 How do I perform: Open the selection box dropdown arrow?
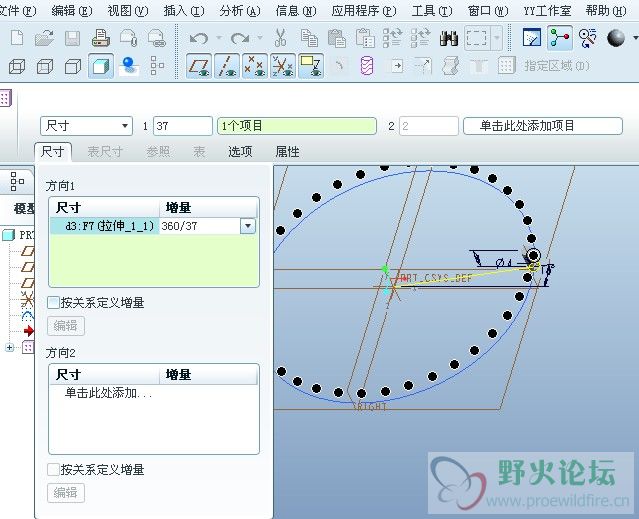496,38
